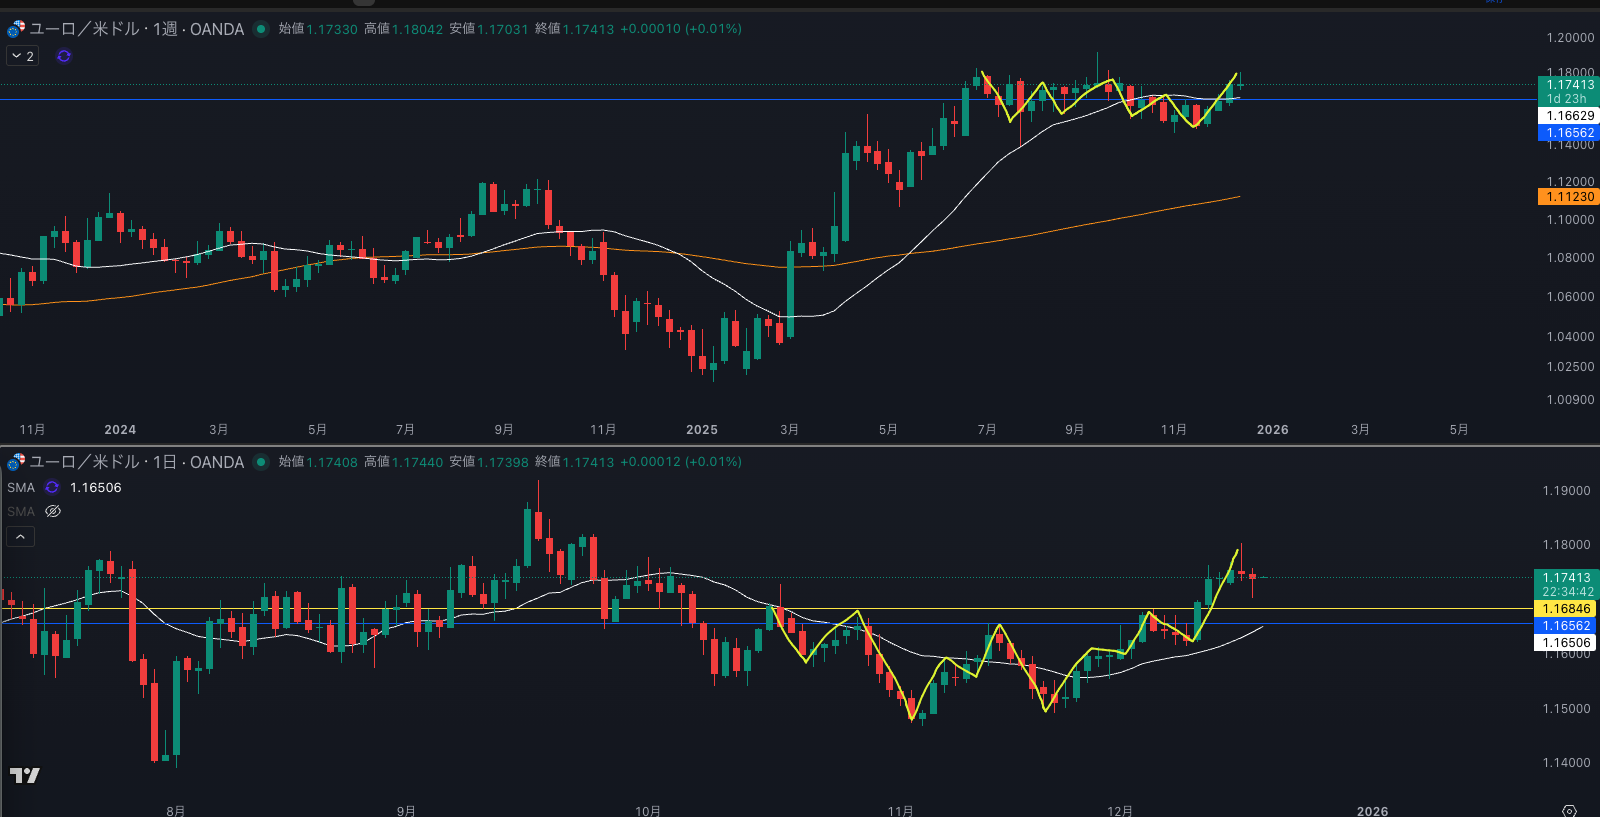Screen dimensions: 1600x817
Task: Click the purple refresh icon in weekly chart legend
Action: (64, 56)
